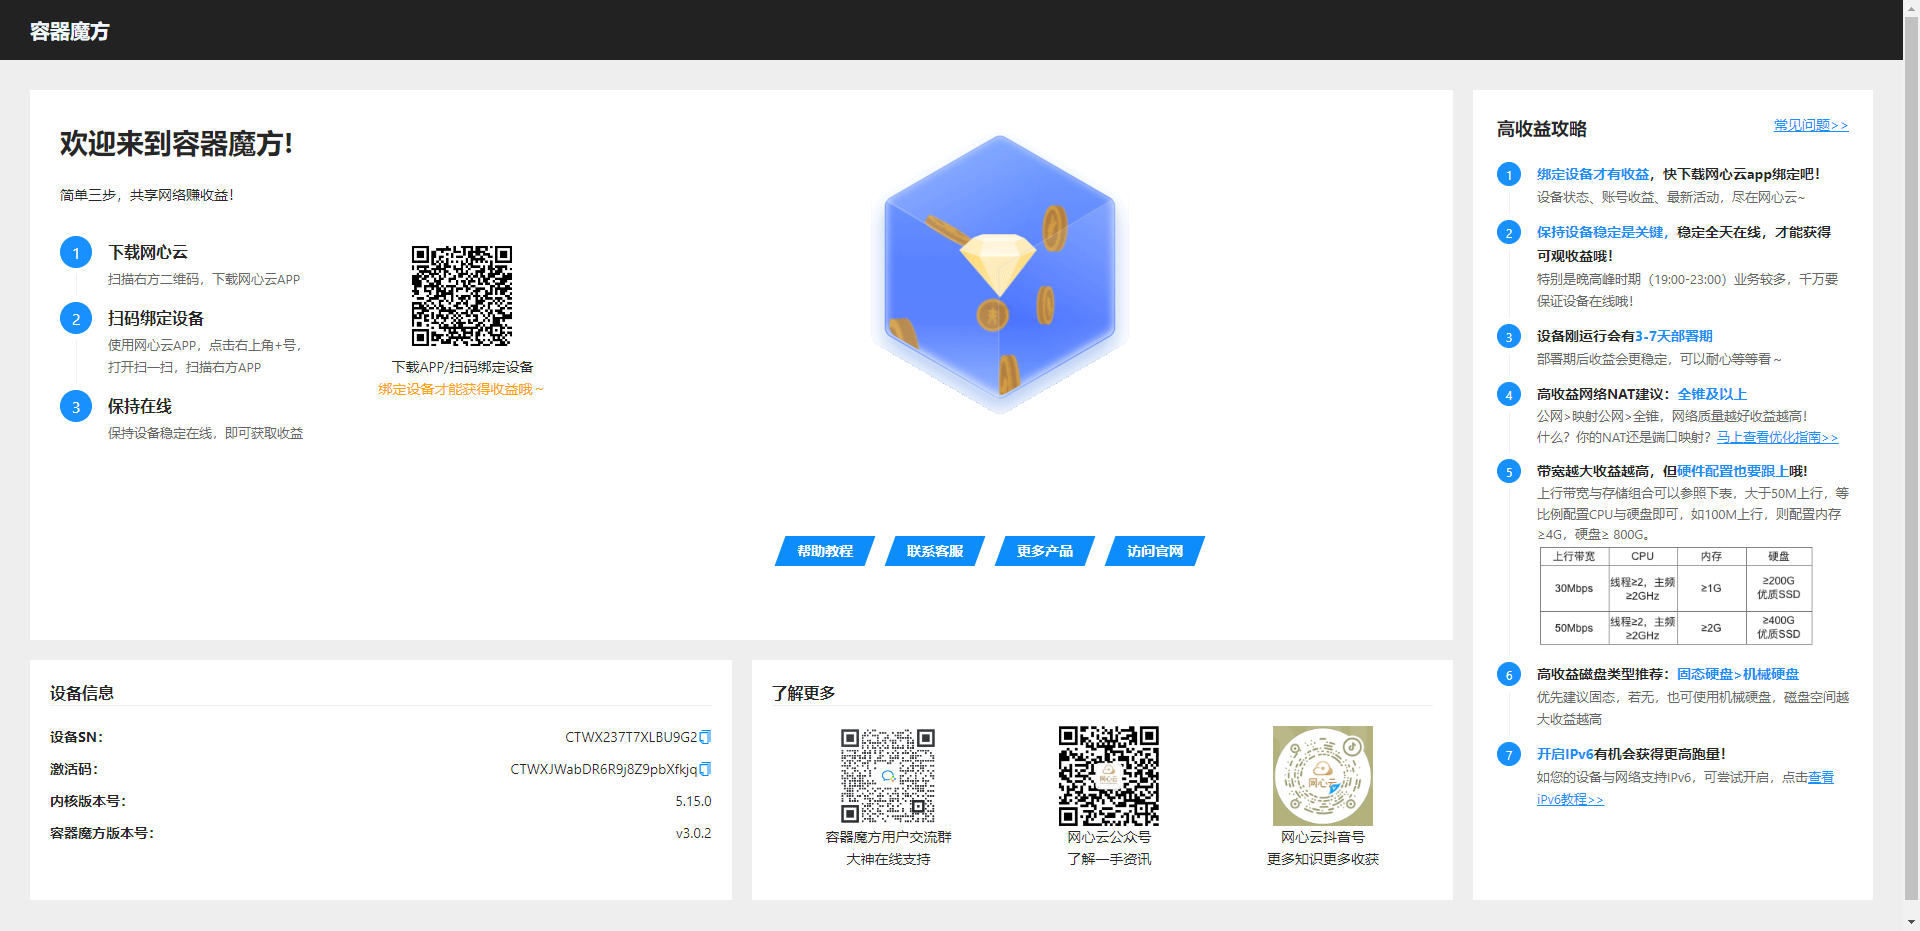Screen dimensions: 1920x931
Task: Click the orange 绑定设备才能获得收益哦~ text
Action: click(x=461, y=389)
